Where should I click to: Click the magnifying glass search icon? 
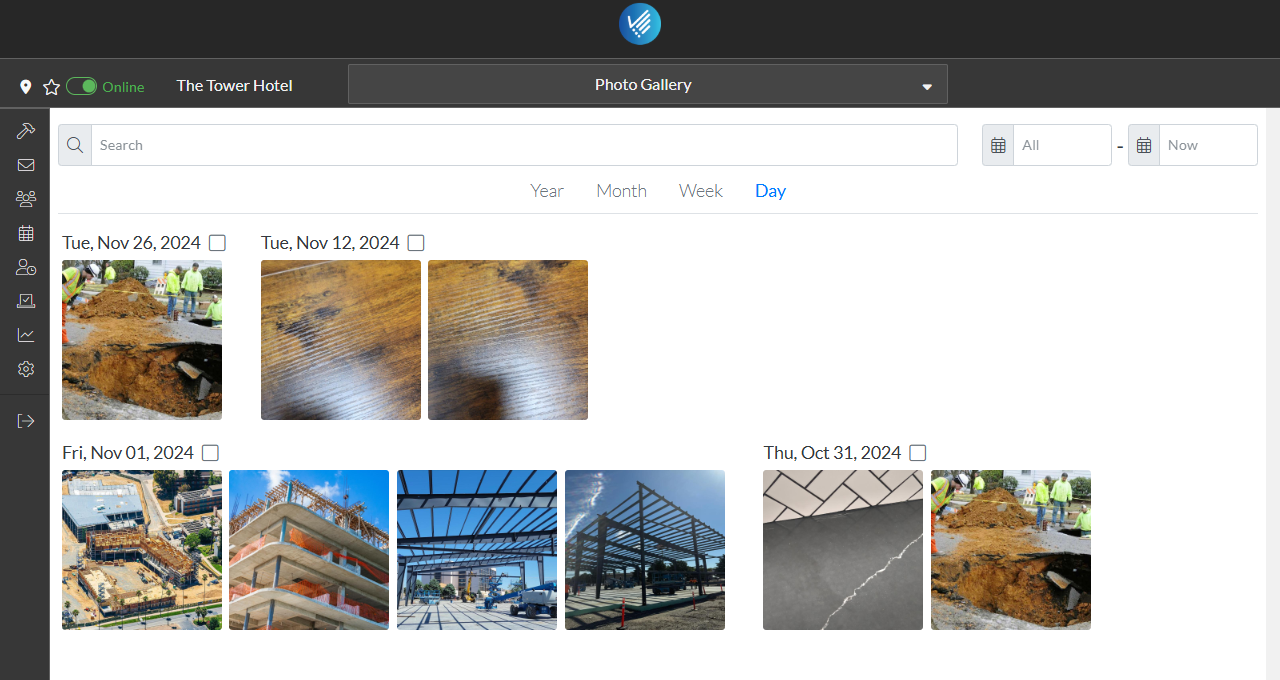pos(75,145)
